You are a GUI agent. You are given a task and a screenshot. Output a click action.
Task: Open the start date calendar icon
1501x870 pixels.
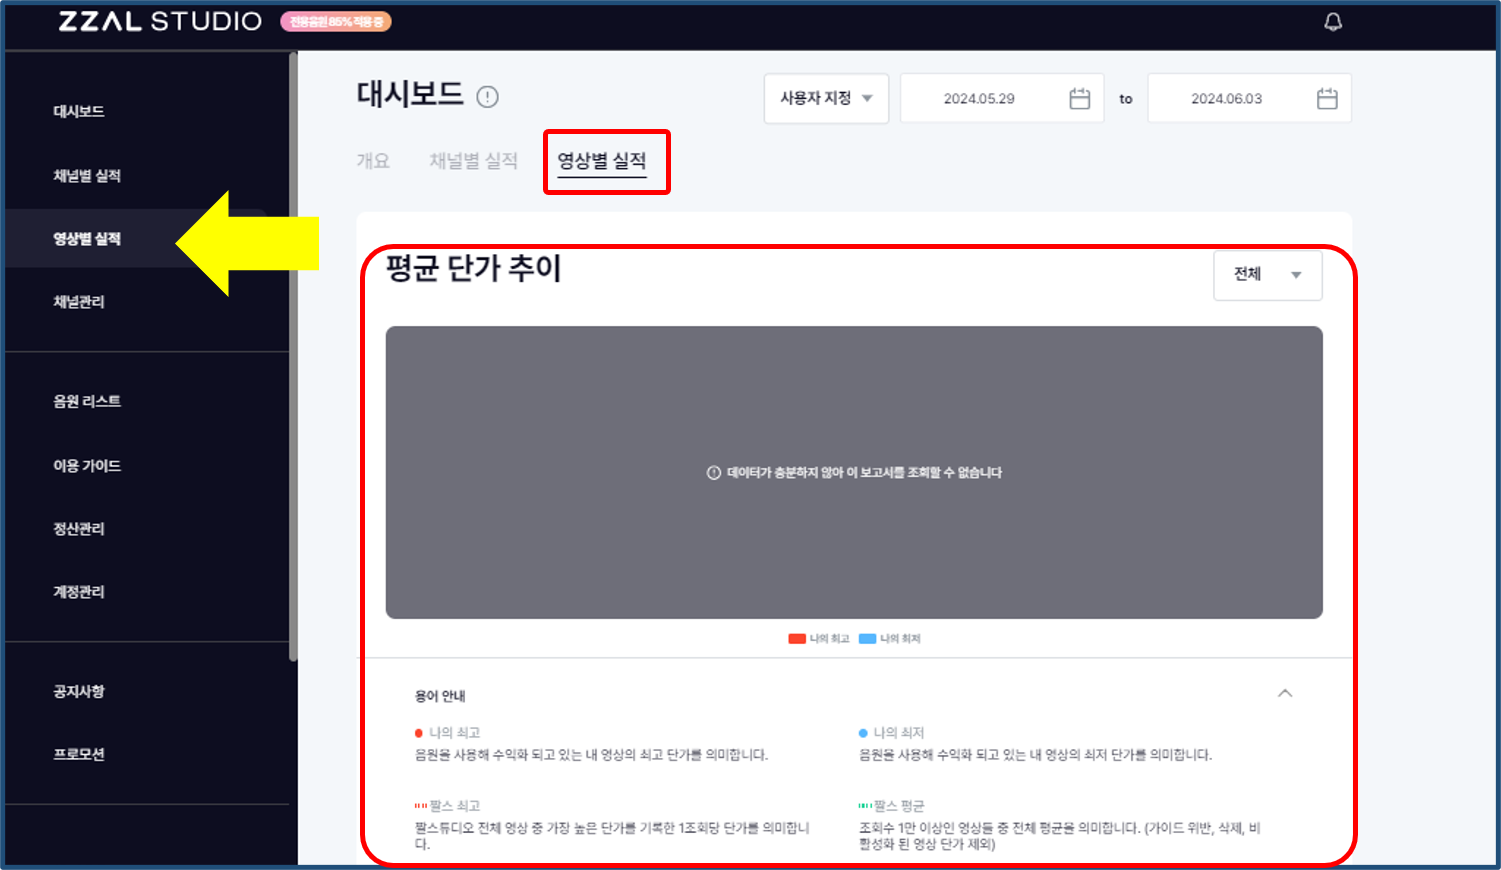tap(1078, 98)
